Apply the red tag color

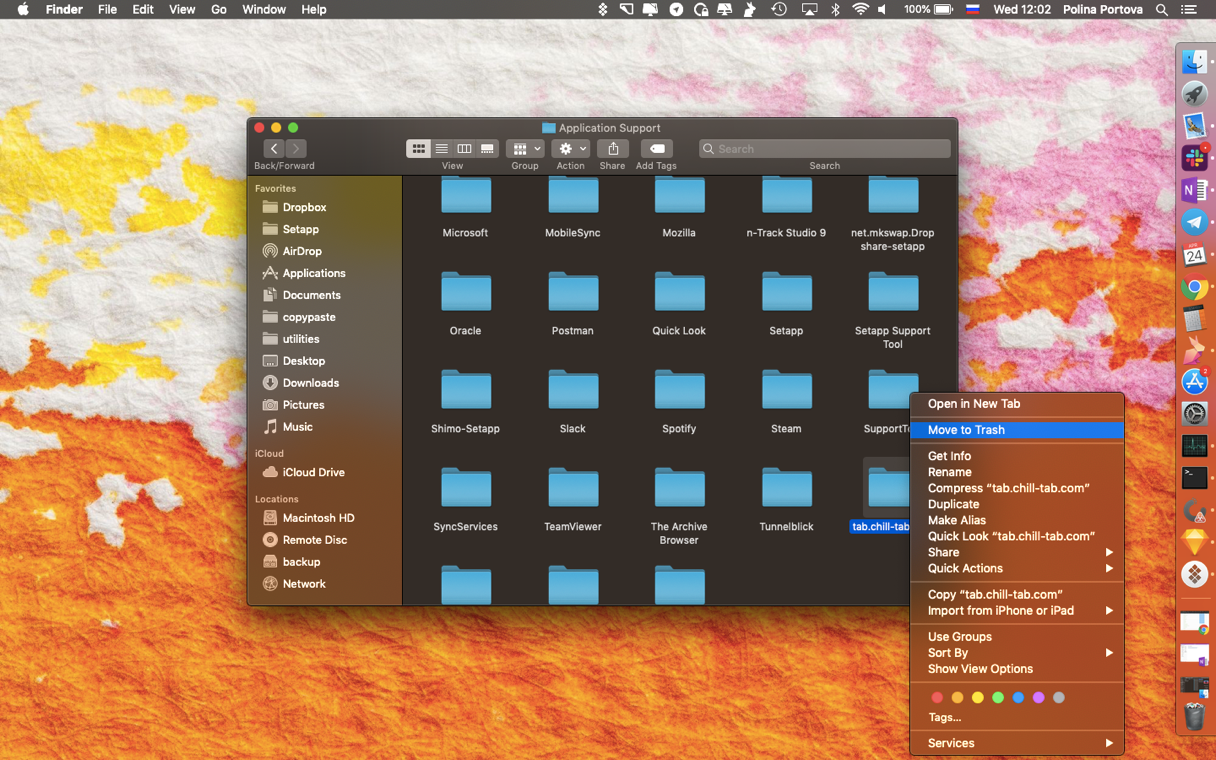tap(937, 698)
